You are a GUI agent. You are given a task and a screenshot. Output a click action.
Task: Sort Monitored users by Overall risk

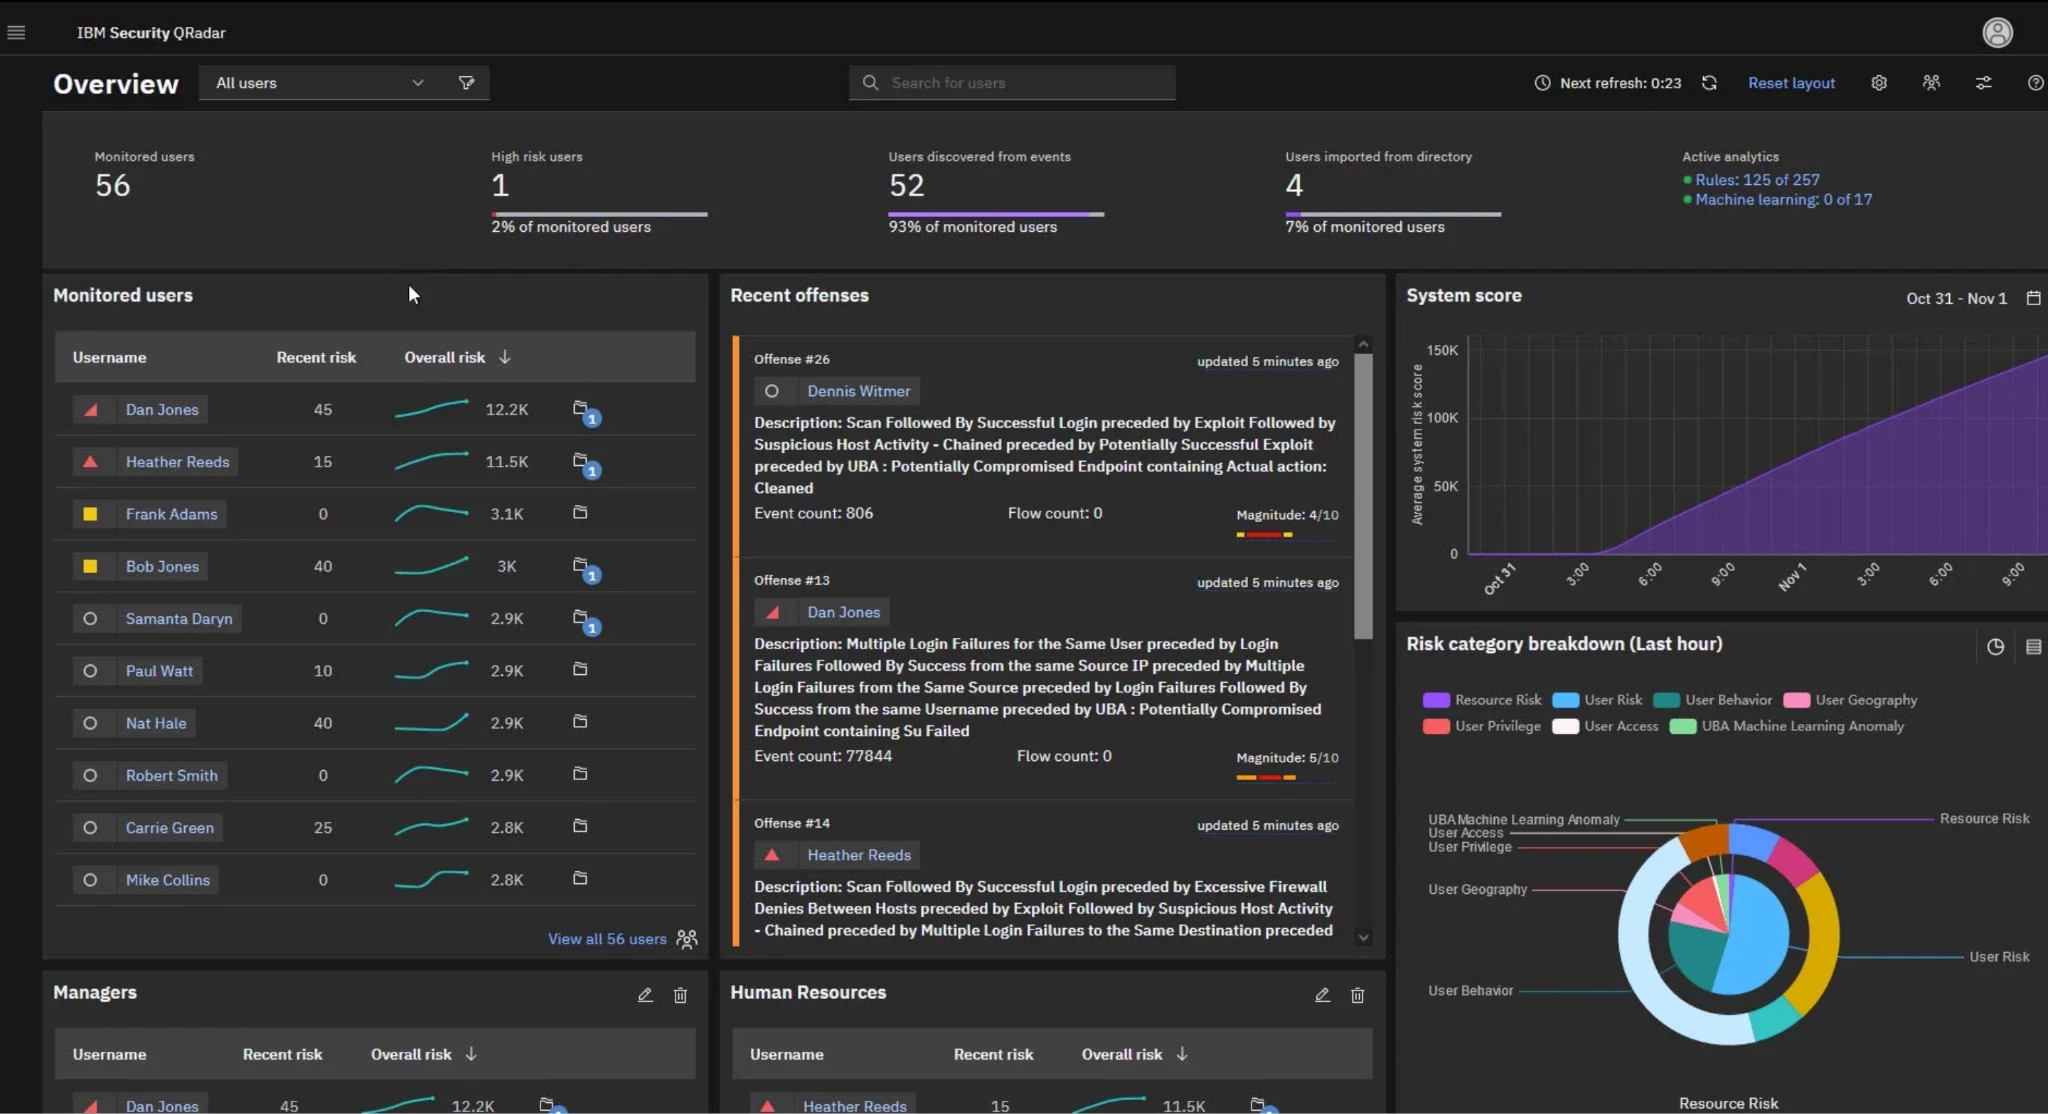tap(457, 357)
